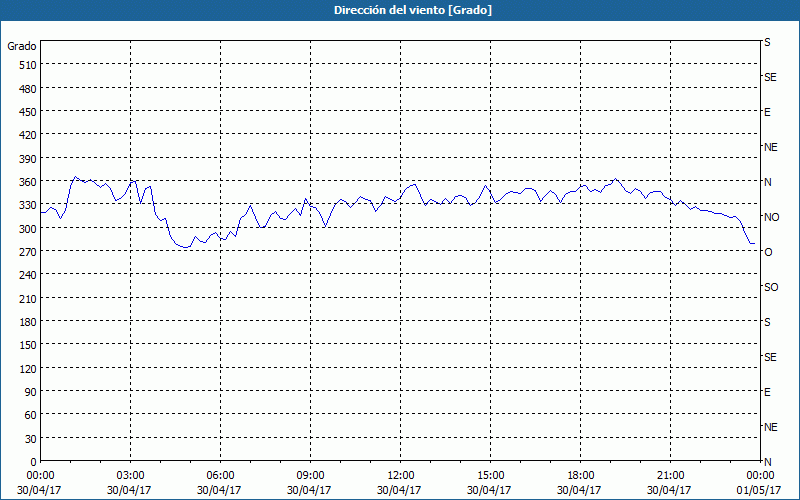
Task: Click the 15:00 time axis label
Action: [490, 476]
